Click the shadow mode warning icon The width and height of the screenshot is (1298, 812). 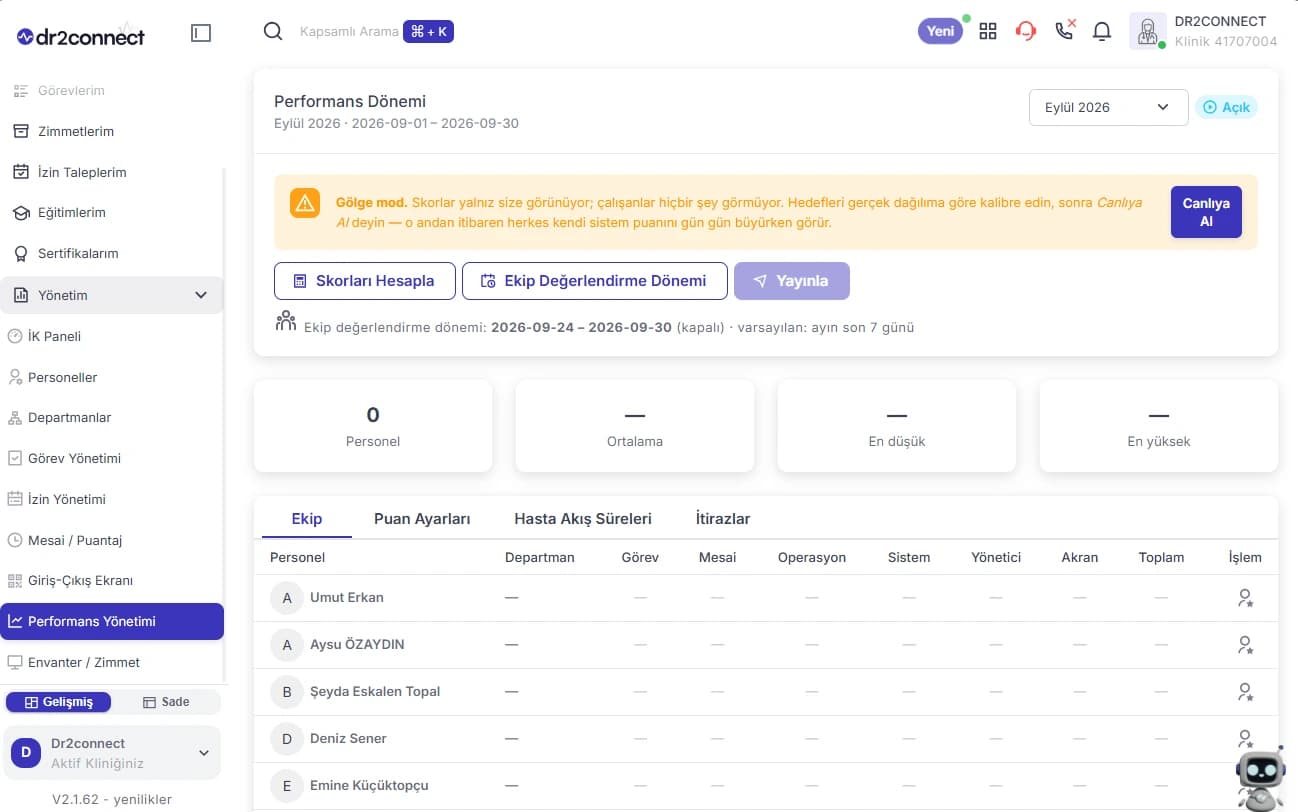pyautogui.click(x=305, y=203)
